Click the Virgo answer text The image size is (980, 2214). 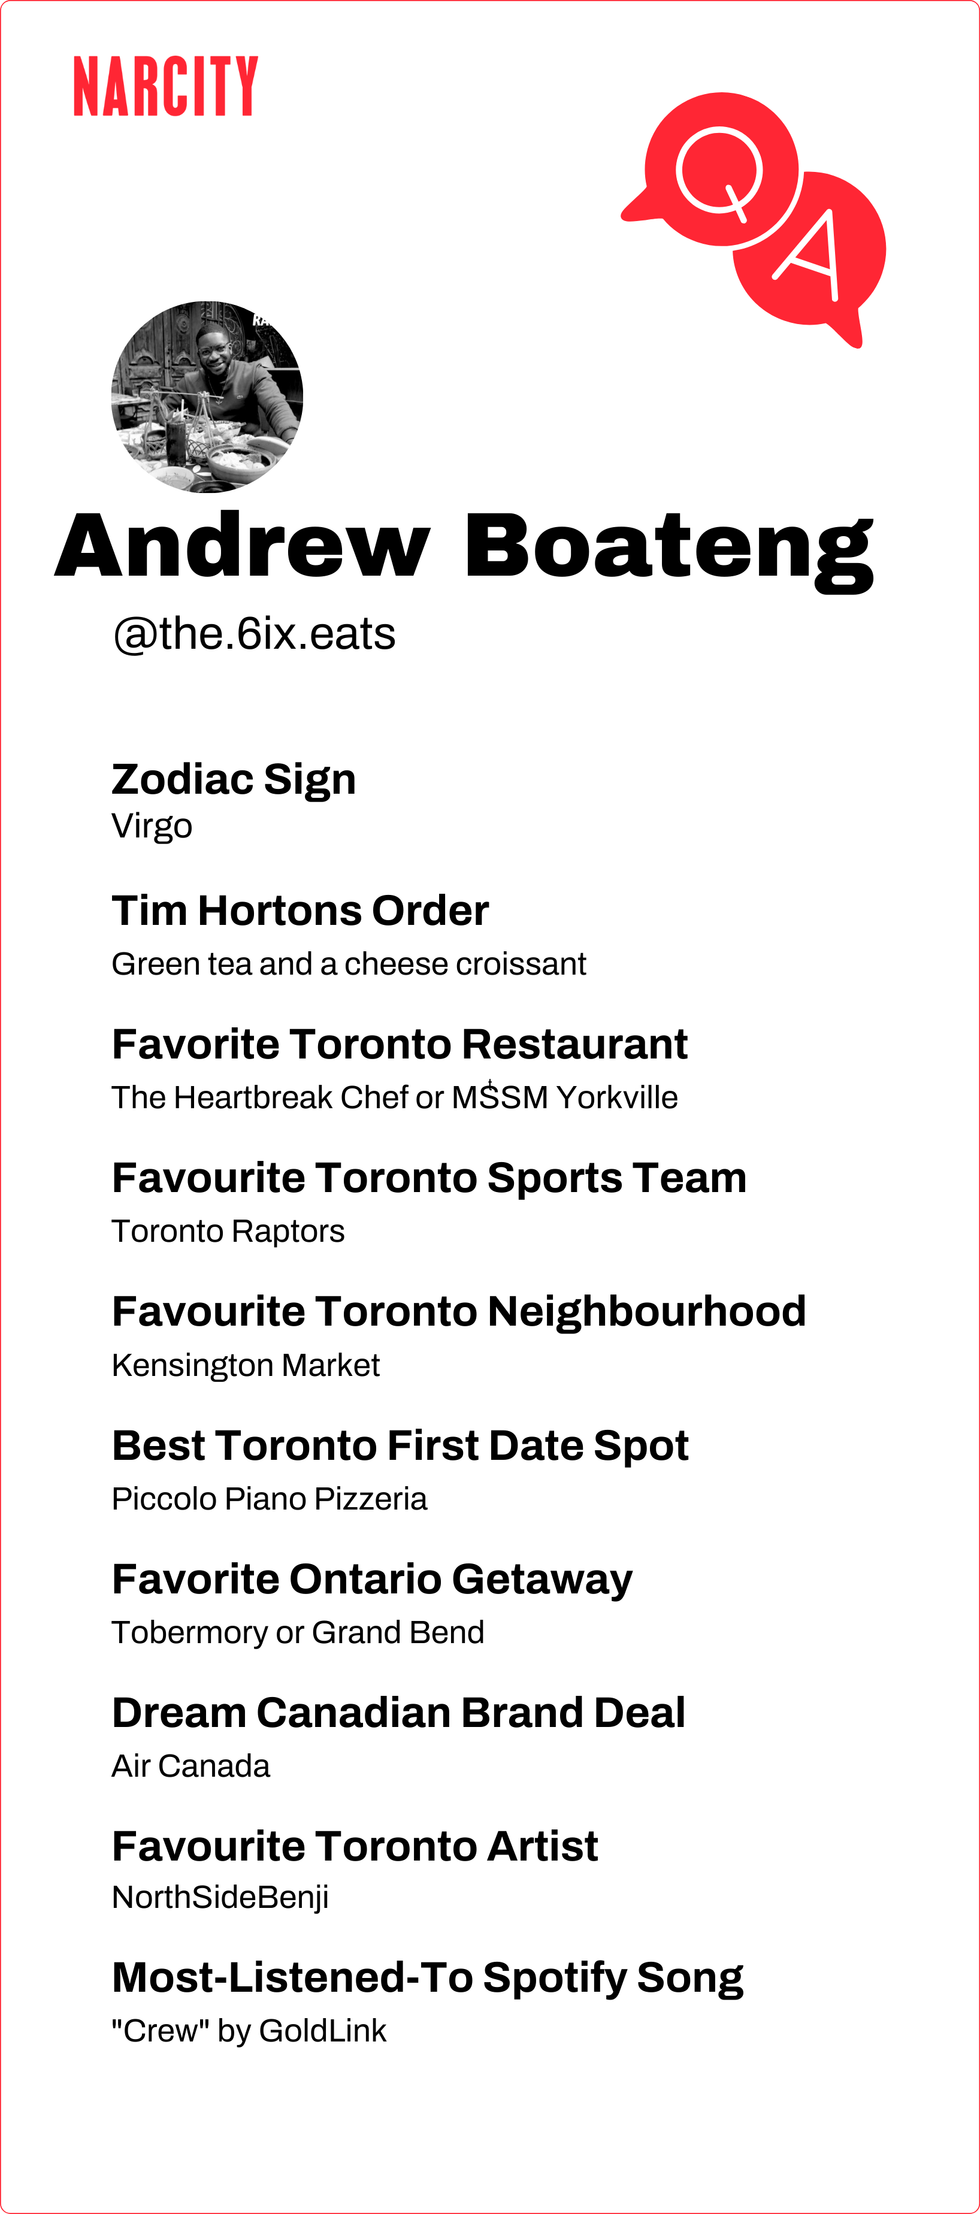tap(152, 826)
